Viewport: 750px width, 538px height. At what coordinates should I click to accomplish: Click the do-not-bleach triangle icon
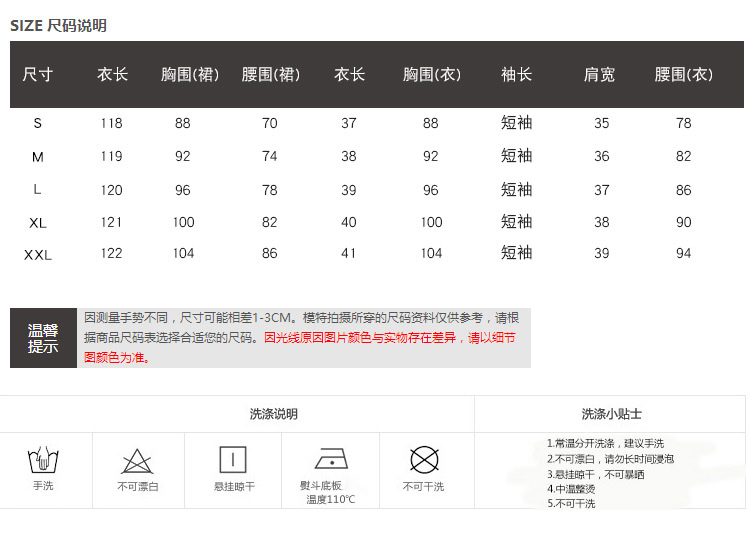tap(137, 461)
